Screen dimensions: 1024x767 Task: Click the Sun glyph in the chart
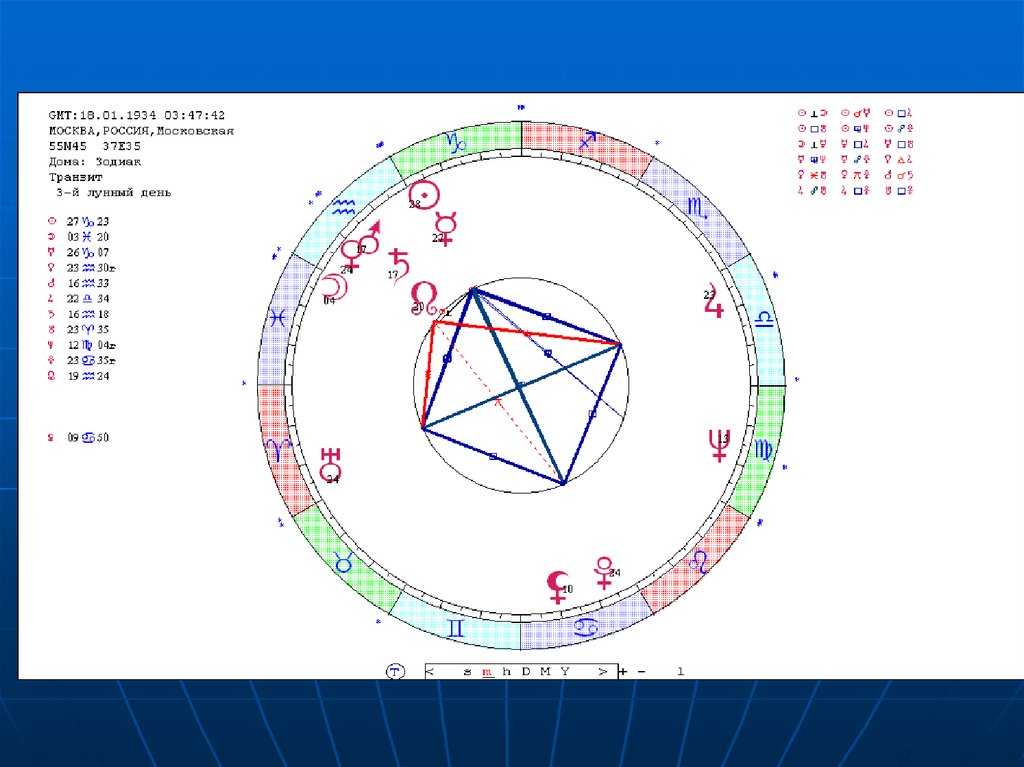(424, 194)
